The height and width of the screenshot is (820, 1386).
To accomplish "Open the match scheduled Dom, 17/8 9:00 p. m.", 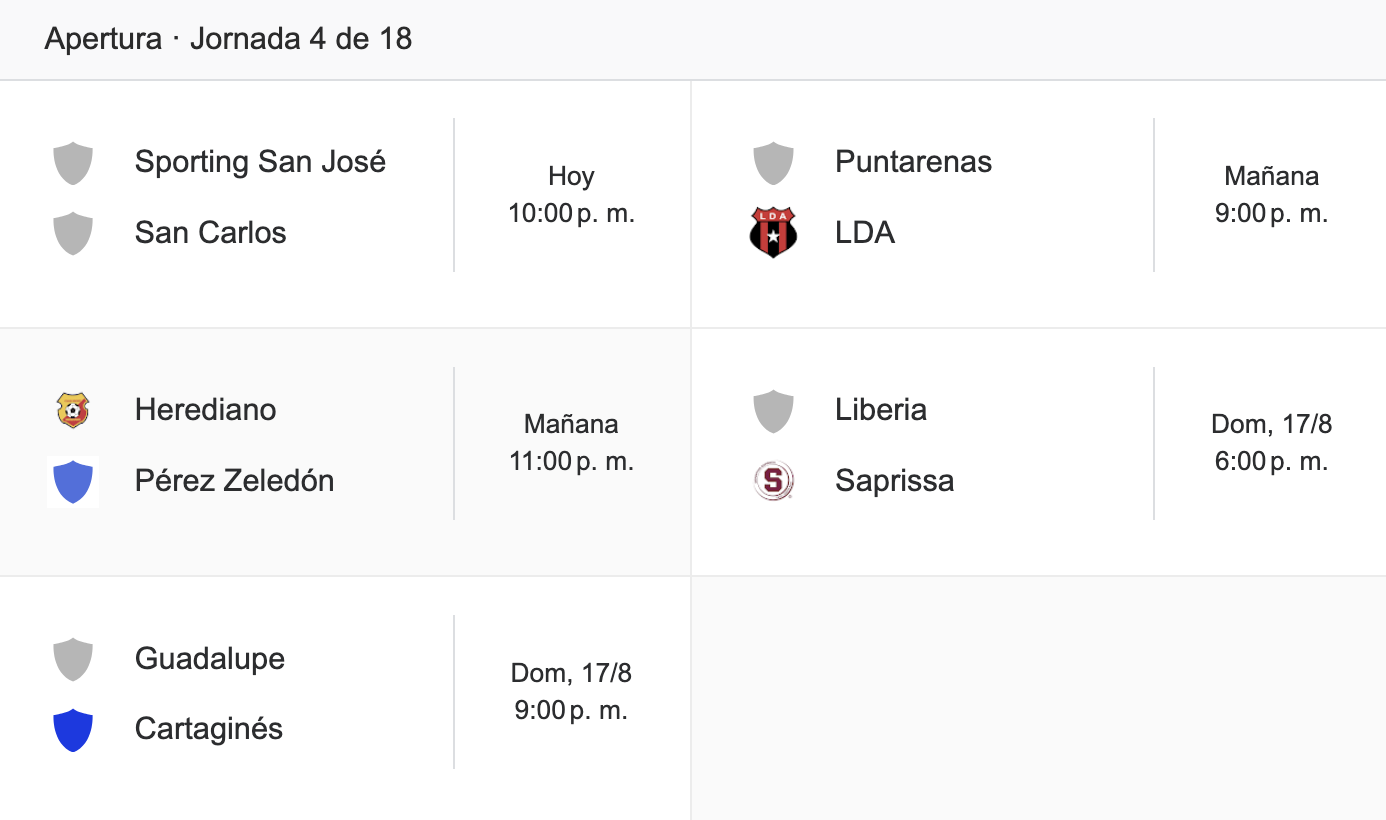I will 345,699.
